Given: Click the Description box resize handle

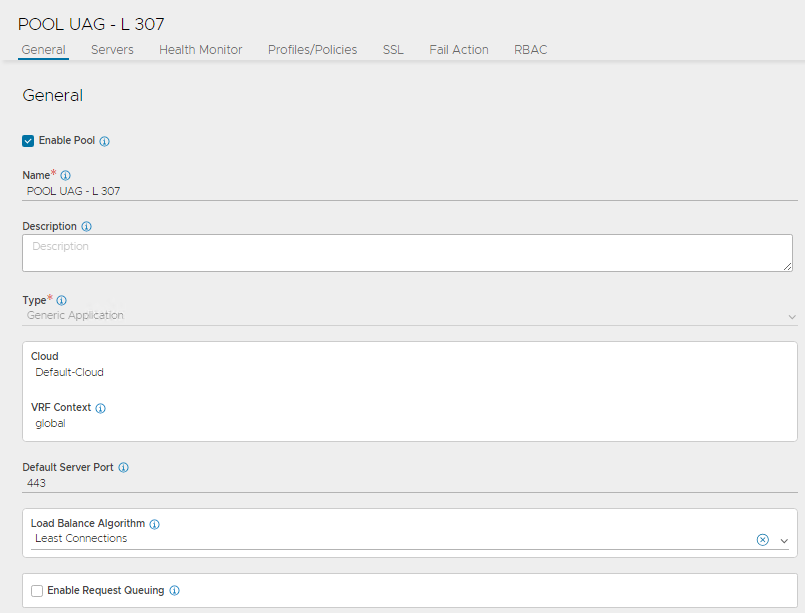Looking at the screenshot, I should pos(788,266).
